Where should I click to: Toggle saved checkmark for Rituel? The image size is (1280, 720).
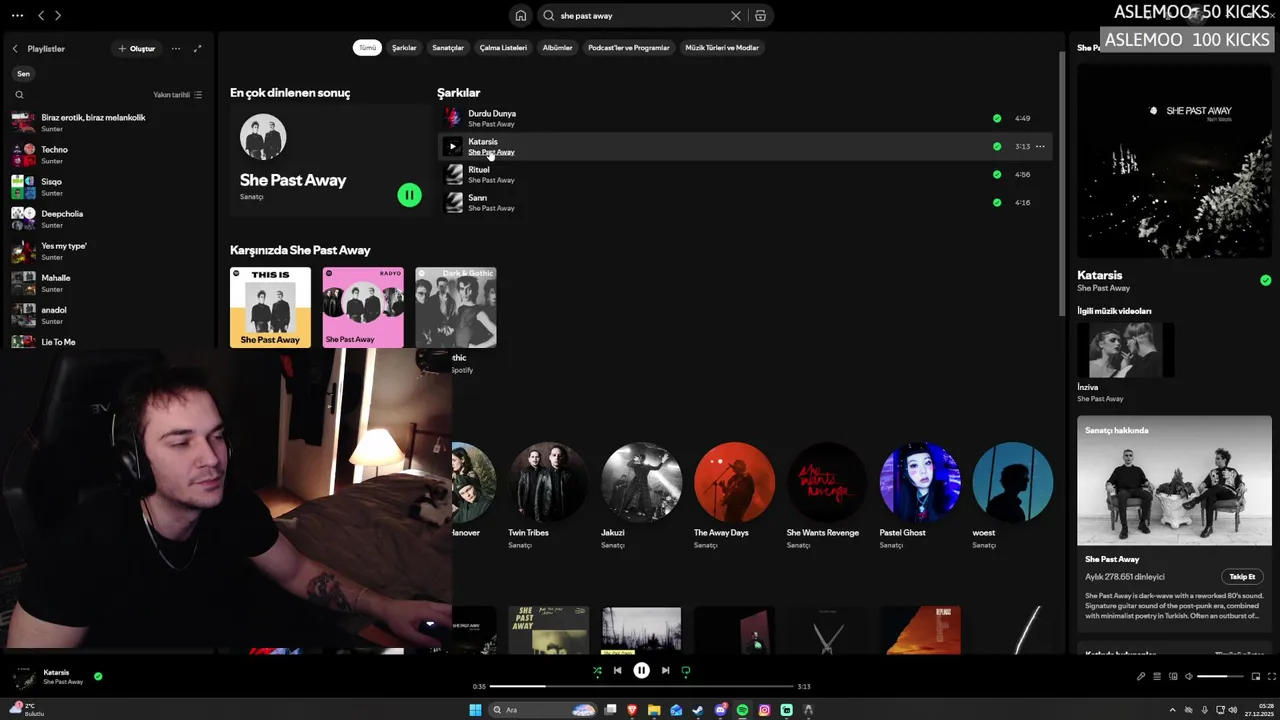997,174
